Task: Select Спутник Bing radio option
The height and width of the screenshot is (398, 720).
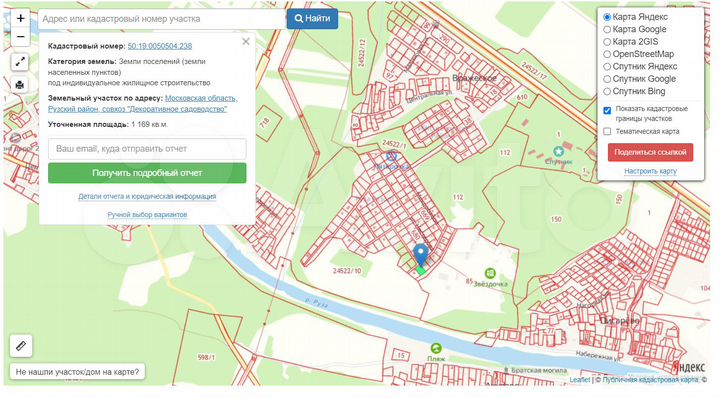Action: tap(607, 91)
